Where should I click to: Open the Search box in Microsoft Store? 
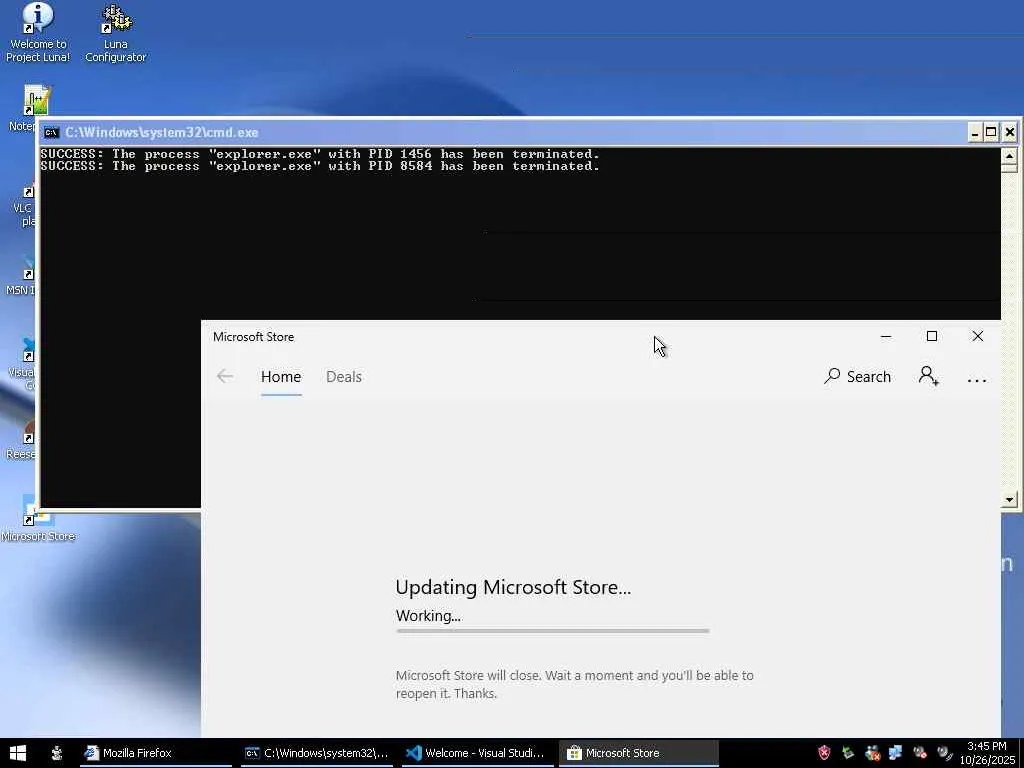[857, 376]
